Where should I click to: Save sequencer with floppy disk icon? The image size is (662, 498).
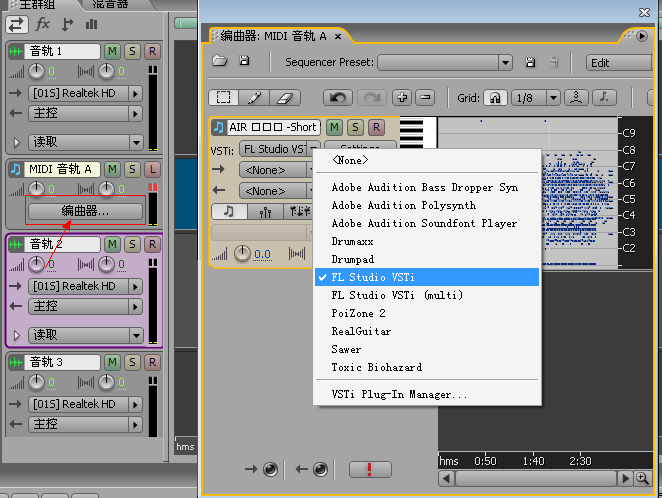[x=244, y=61]
